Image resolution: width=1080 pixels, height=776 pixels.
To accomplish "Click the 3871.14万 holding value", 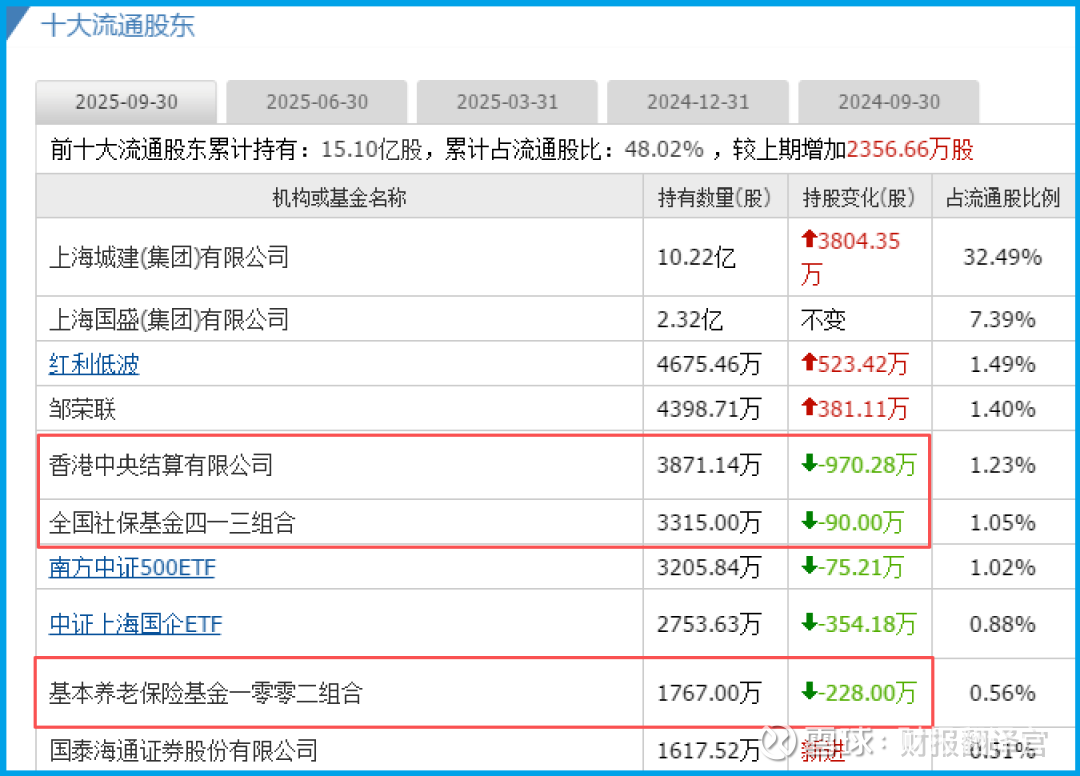I will [709, 465].
